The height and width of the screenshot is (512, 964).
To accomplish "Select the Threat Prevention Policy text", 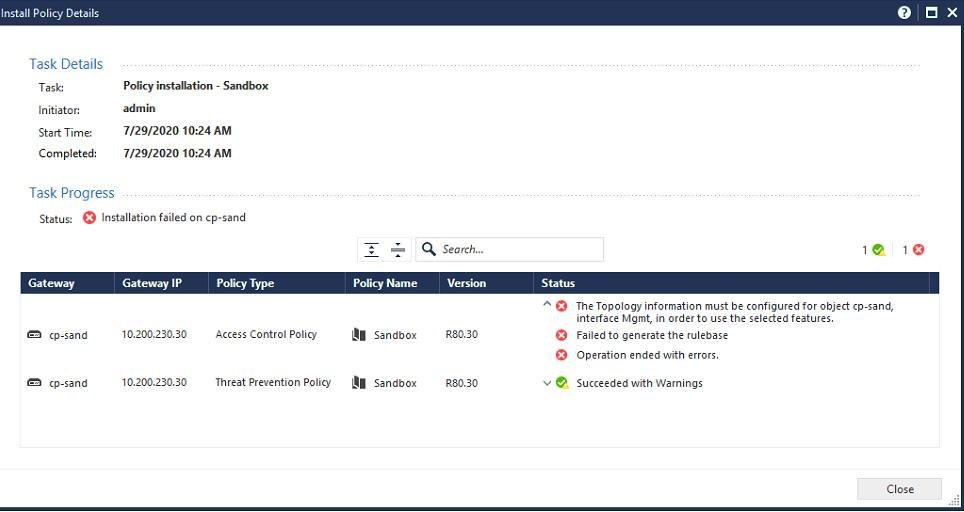I will tap(273, 382).
